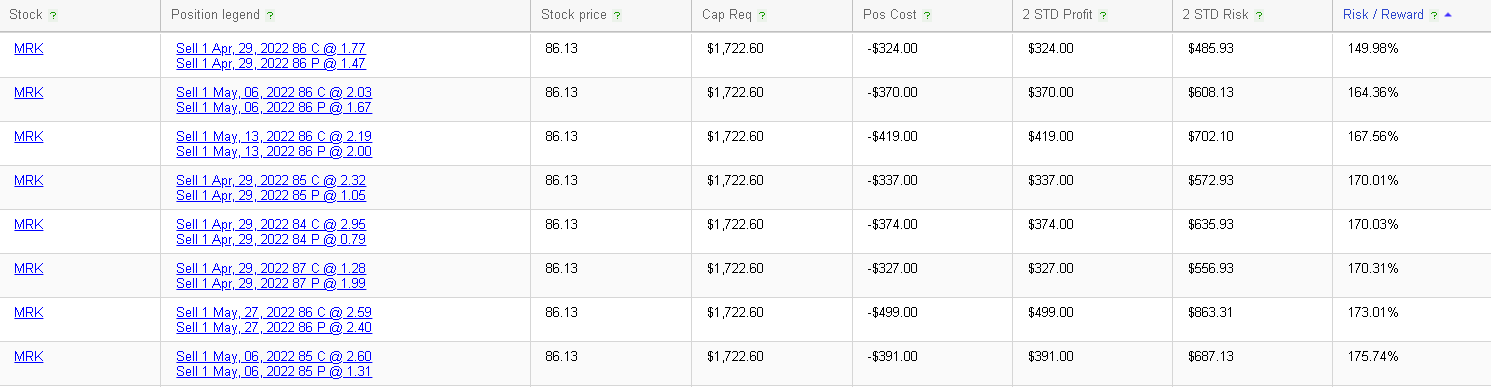Select Sell 1 May 06 2022 86 P @ 1.67
The image size is (1491, 388).
tap(274, 107)
